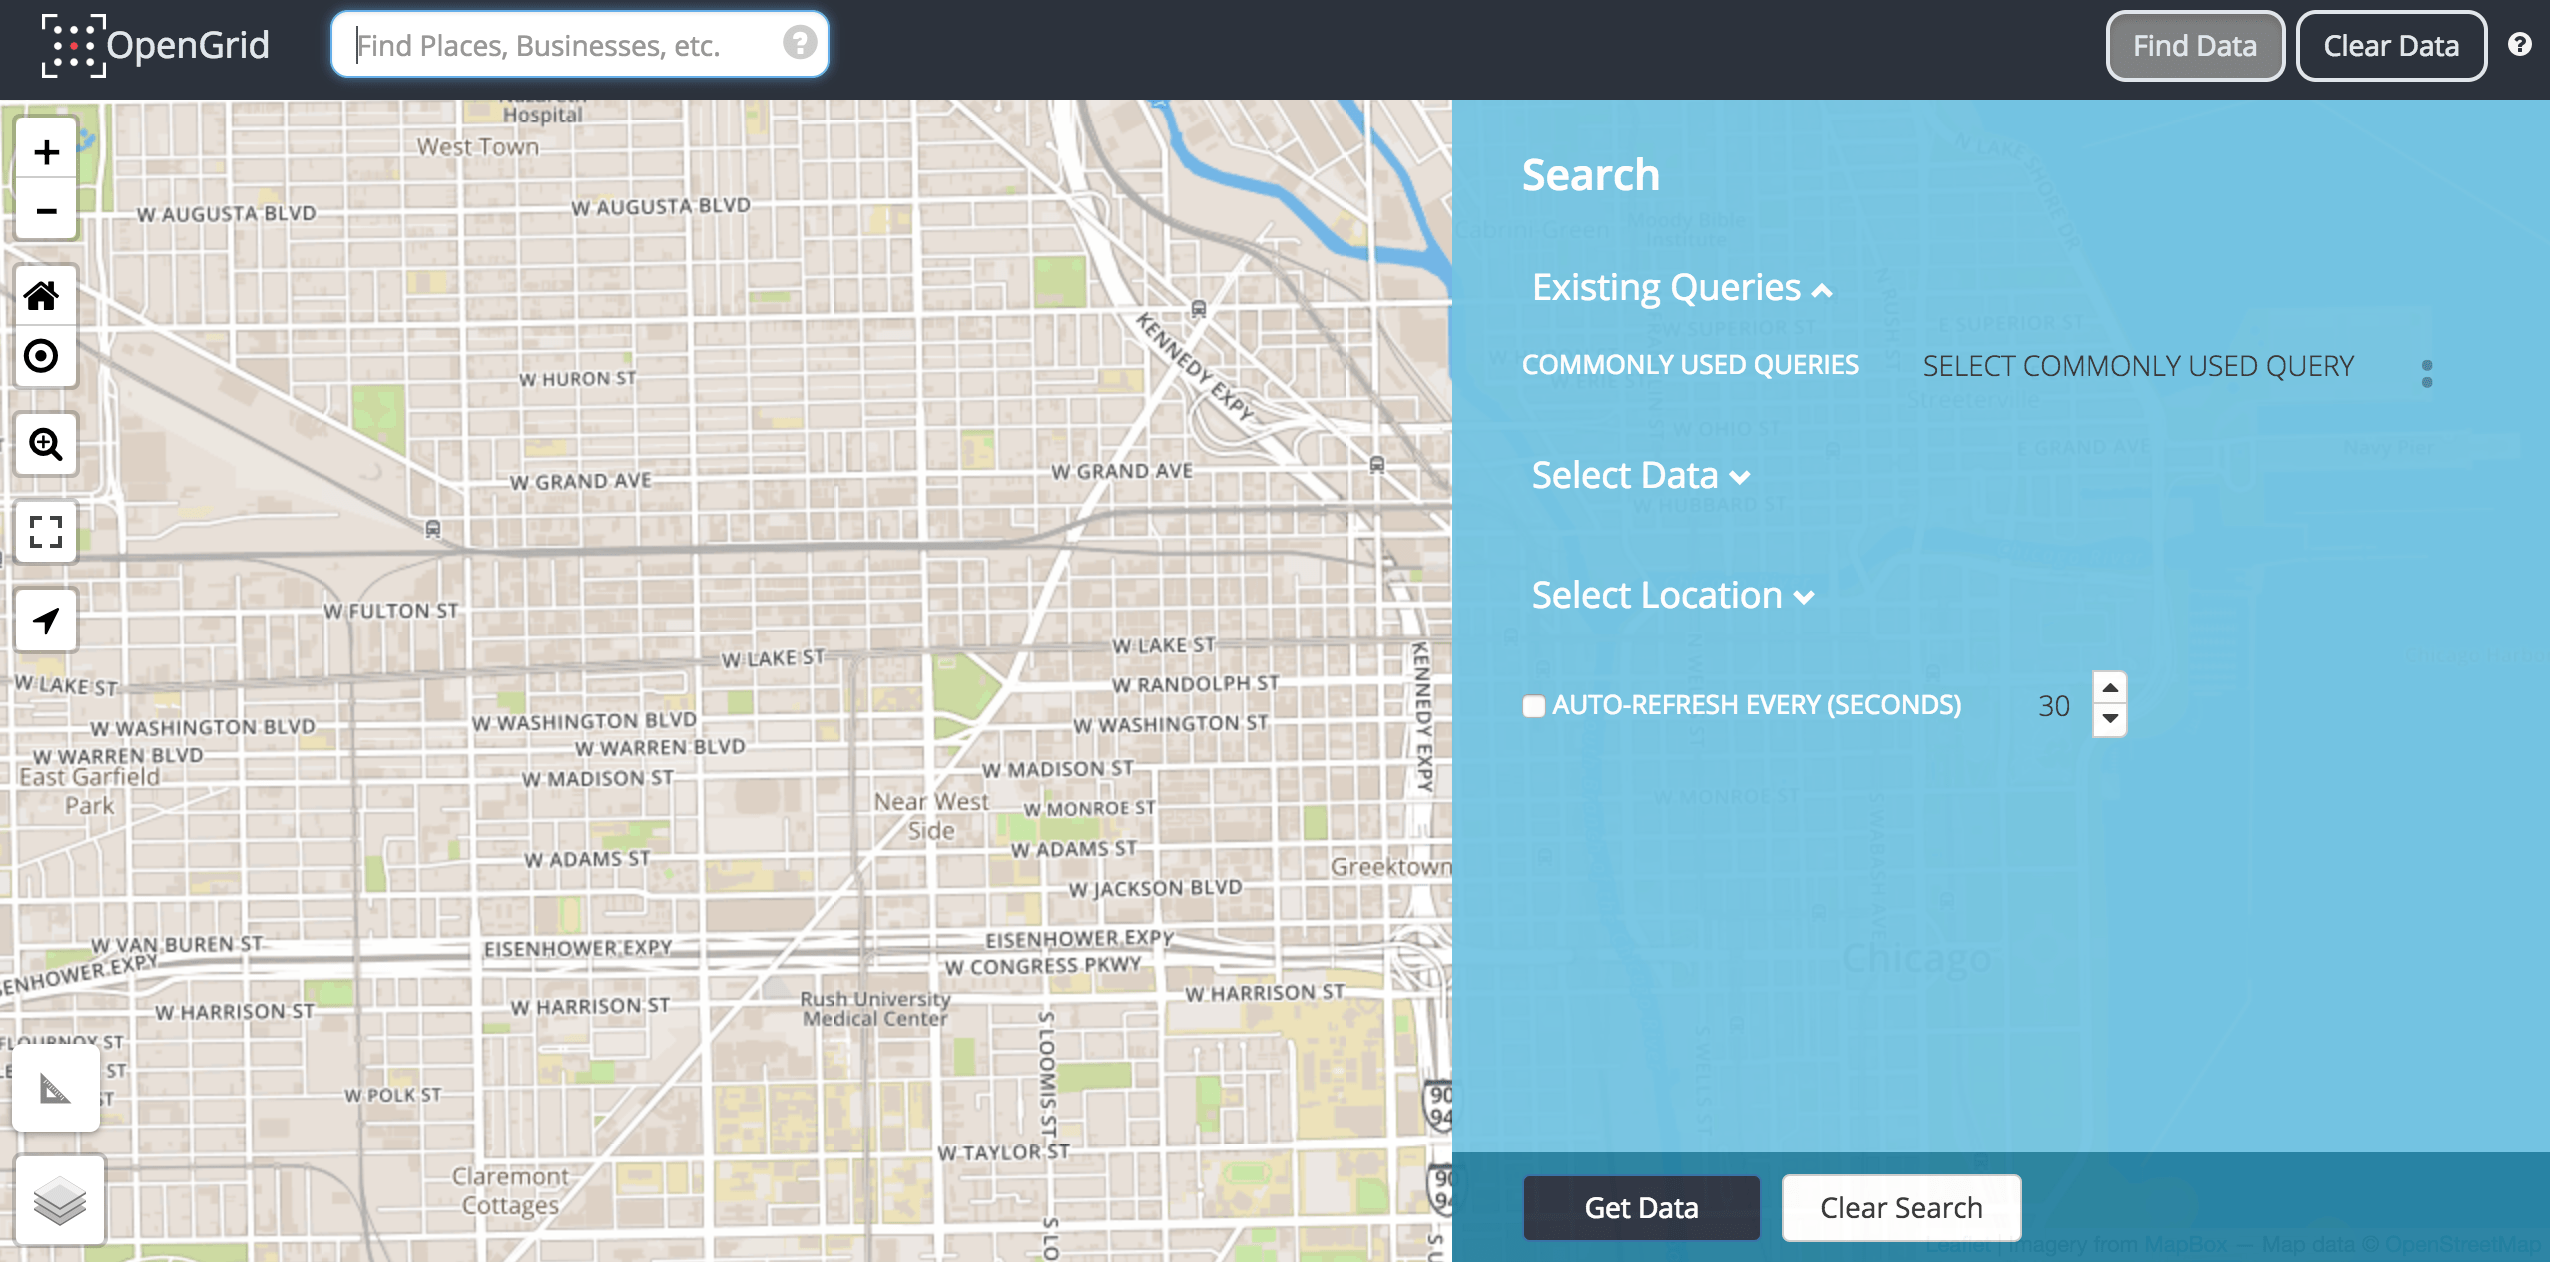The image size is (2550, 1262).
Task: Toggle fullscreen map view icon
Action: pos(46,532)
